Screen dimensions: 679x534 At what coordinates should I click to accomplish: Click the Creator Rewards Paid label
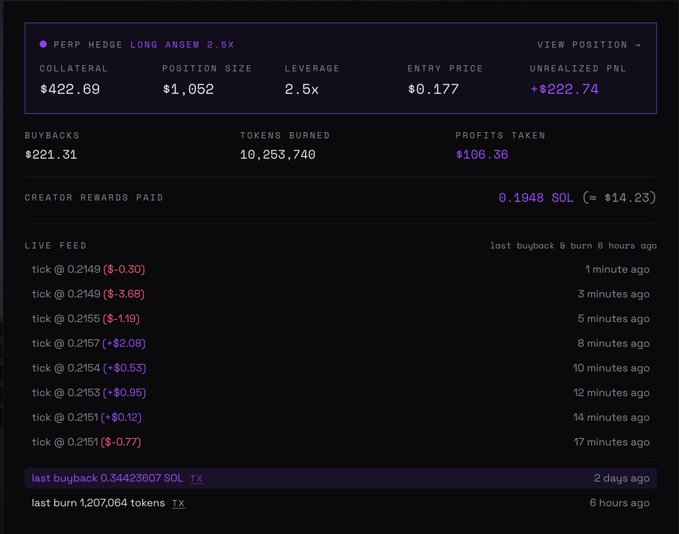(x=94, y=197)
